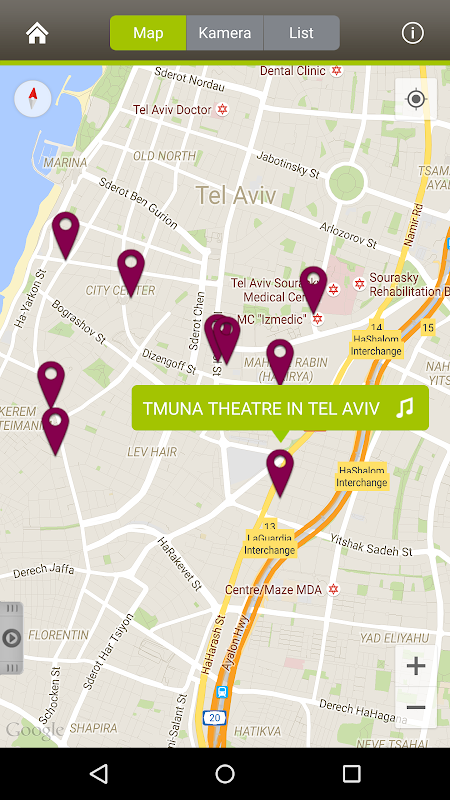Viewport: 450px width, 800px height.
Task: Select the lower pin near Kerem Hateimanim
Action: coord(56,431)
